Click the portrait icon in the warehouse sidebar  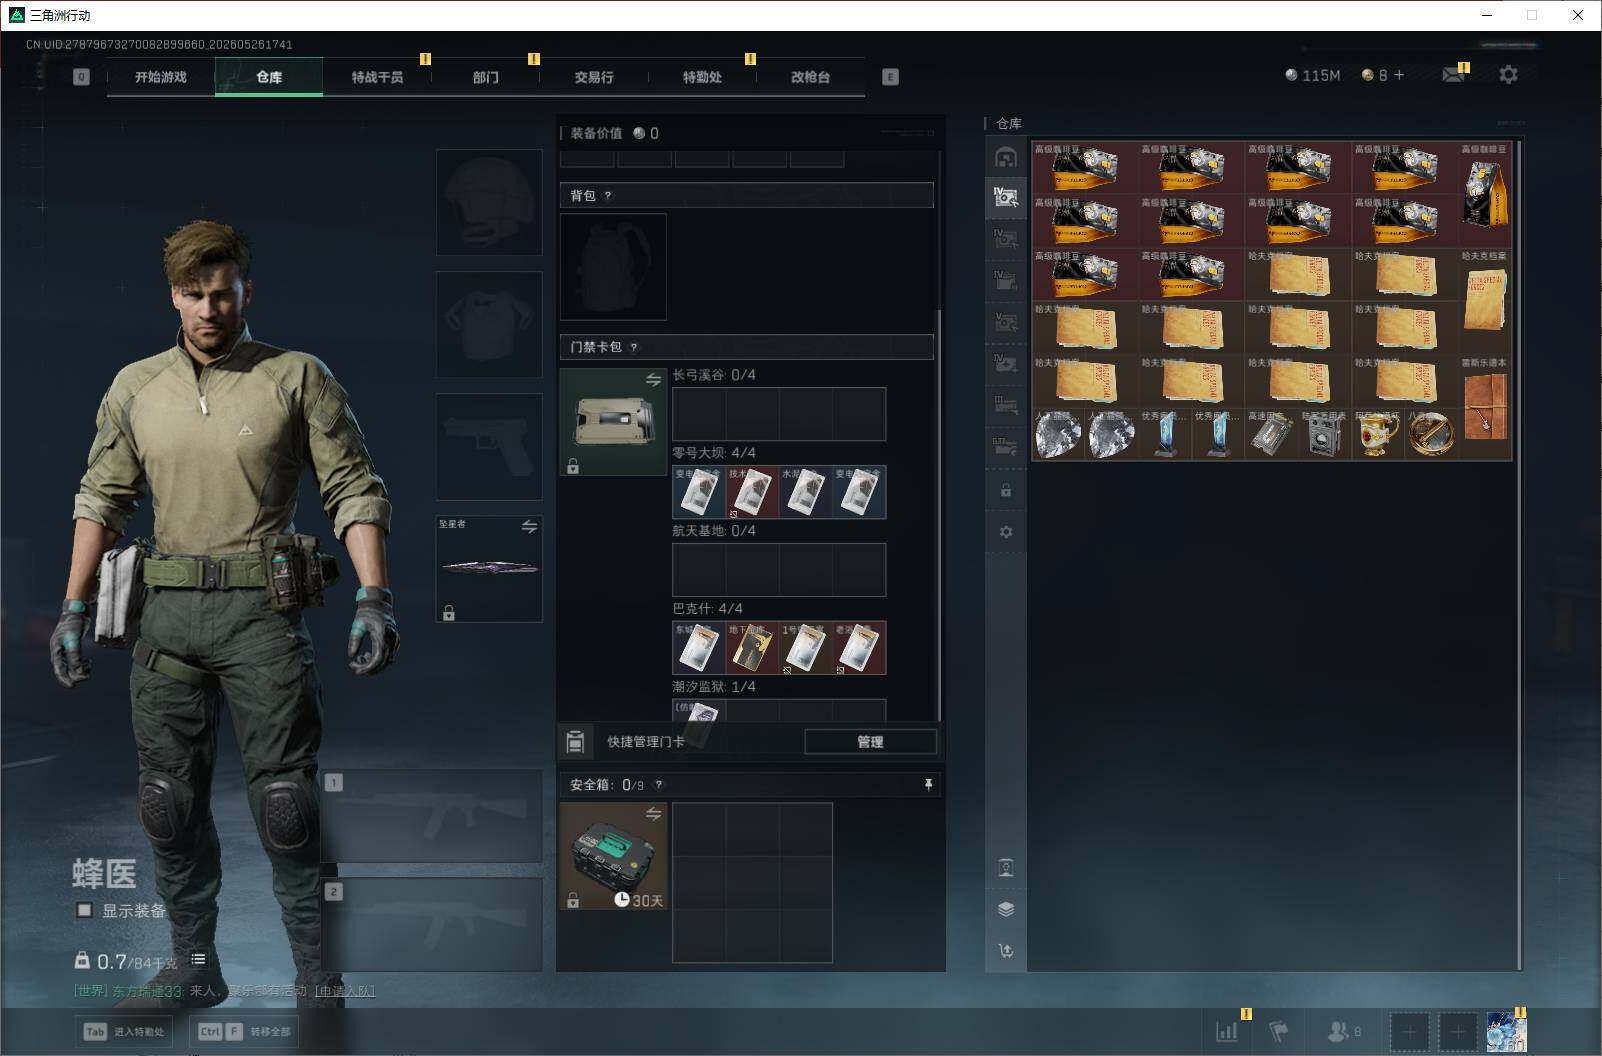coord(1006,867)
